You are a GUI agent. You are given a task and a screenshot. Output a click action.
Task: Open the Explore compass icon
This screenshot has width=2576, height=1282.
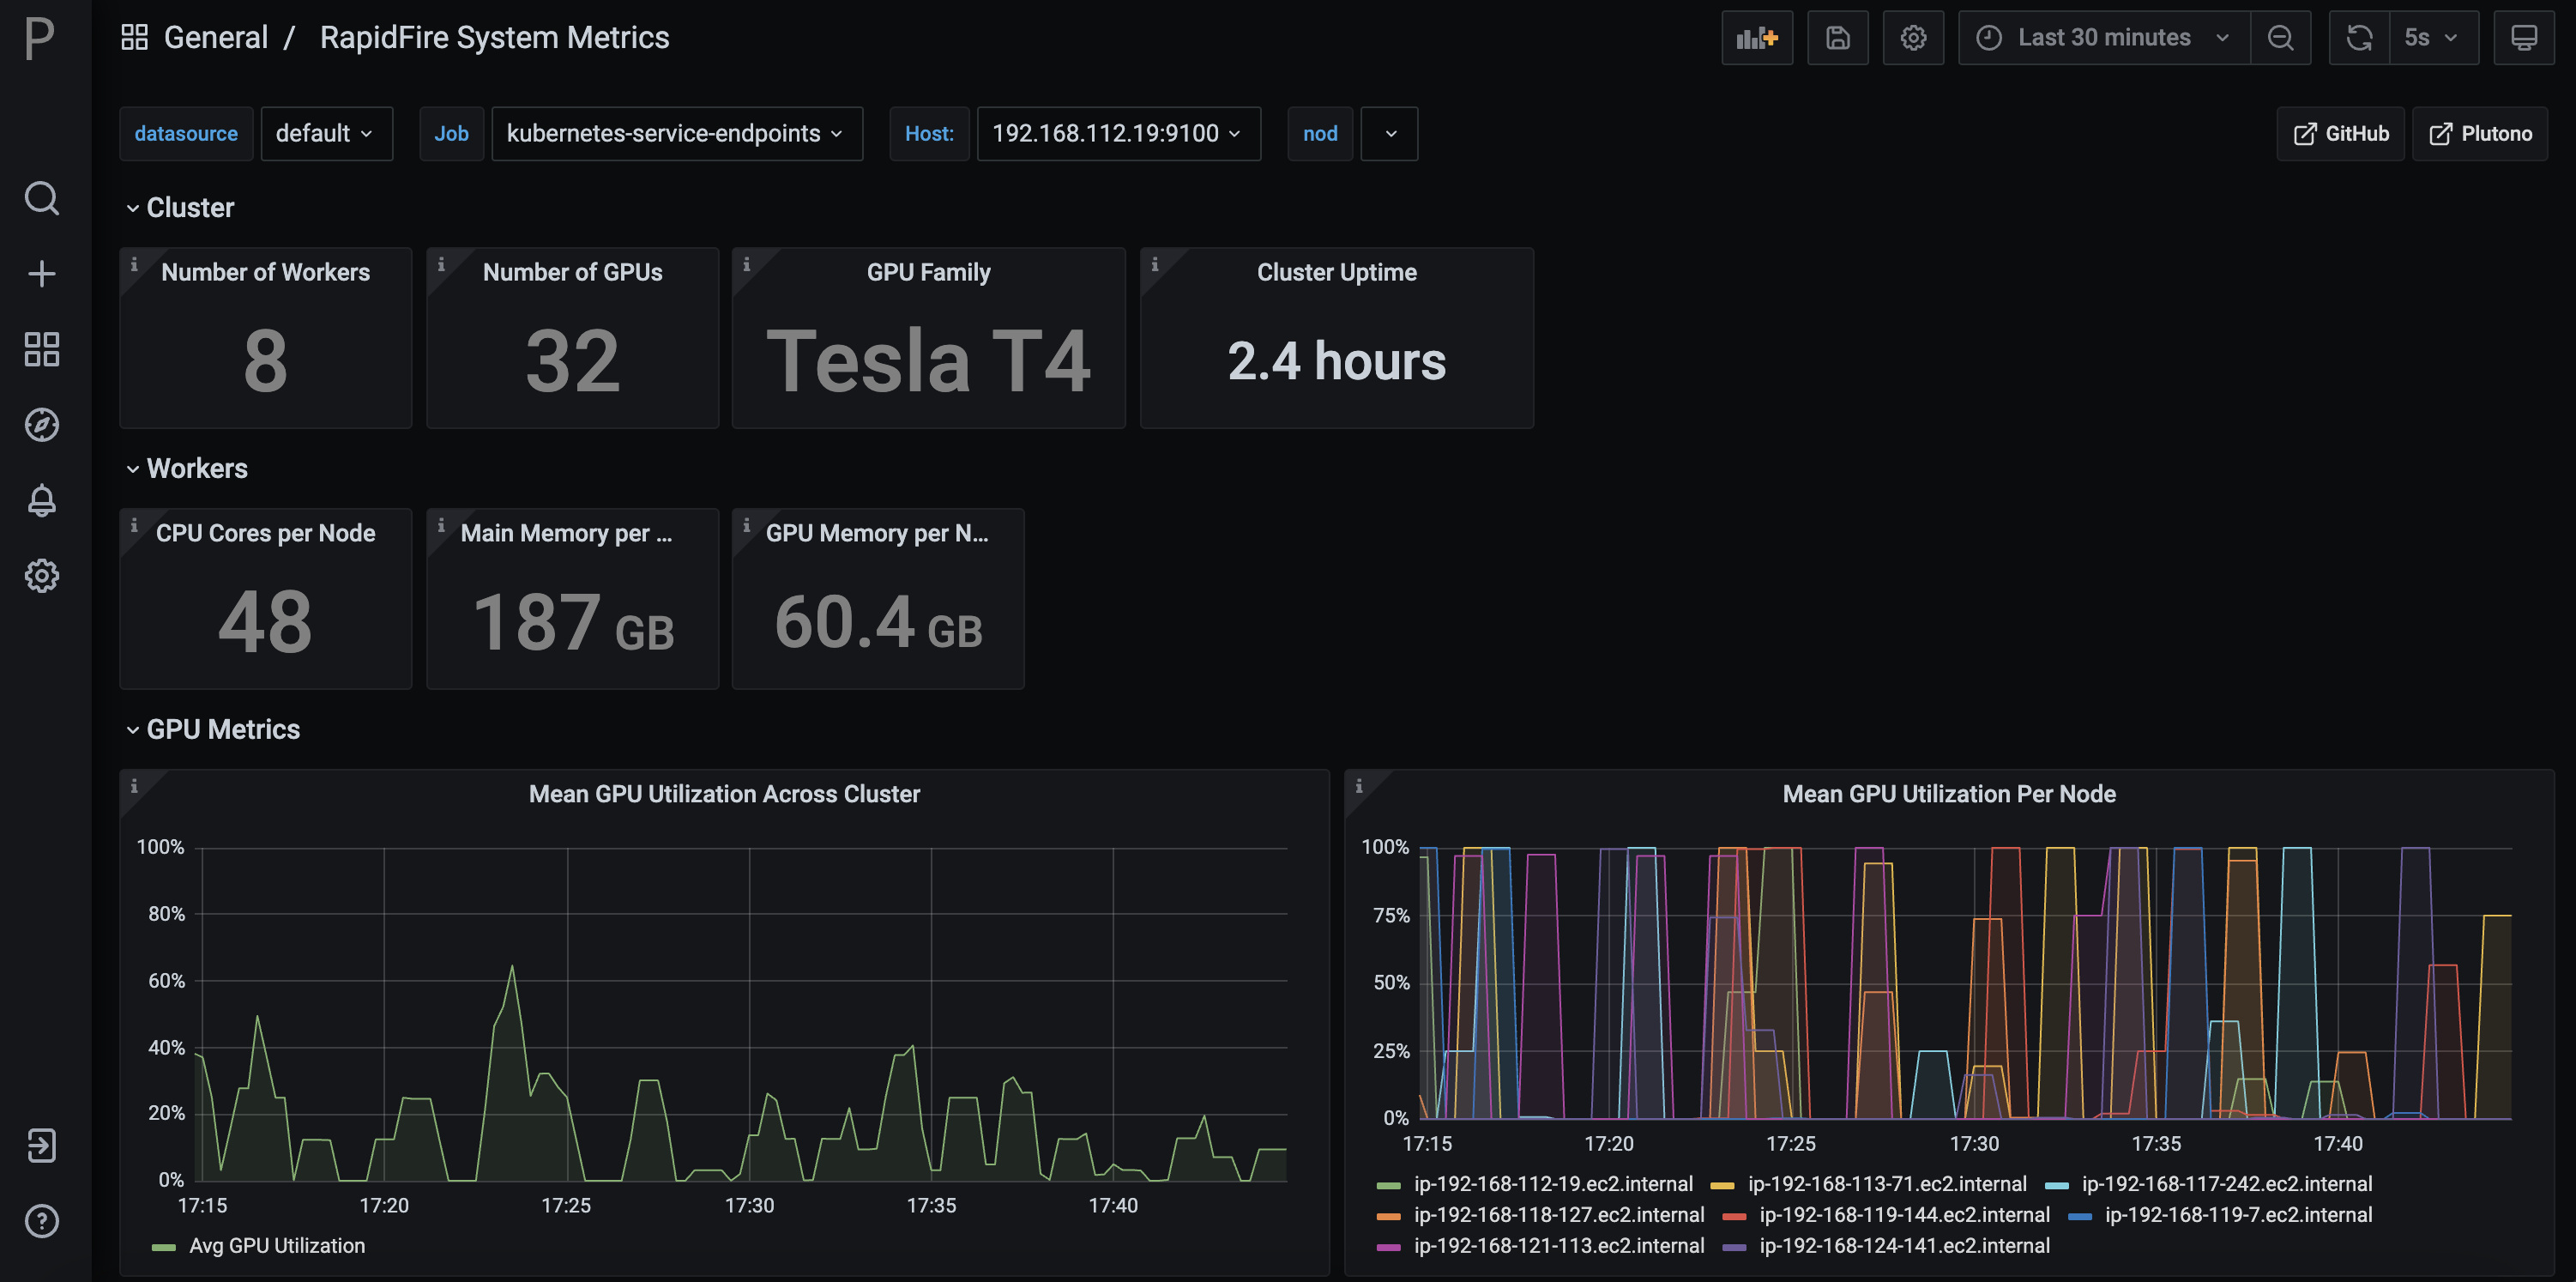coord(41,425)
